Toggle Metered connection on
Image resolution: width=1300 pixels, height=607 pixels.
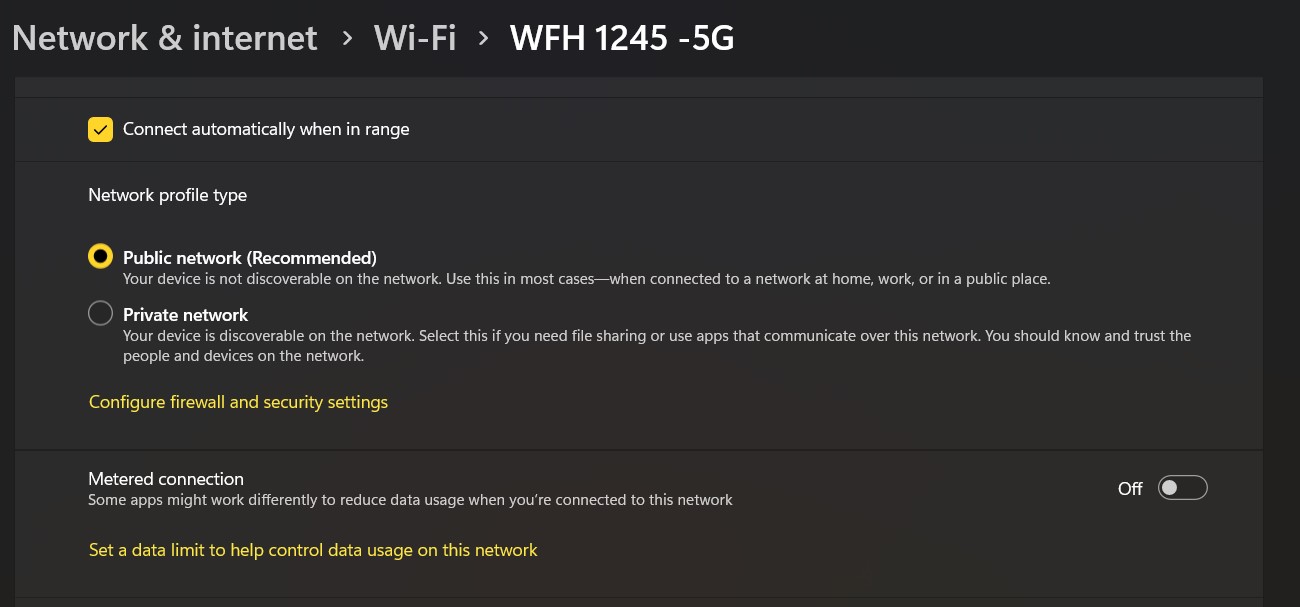click(1182, 488)
